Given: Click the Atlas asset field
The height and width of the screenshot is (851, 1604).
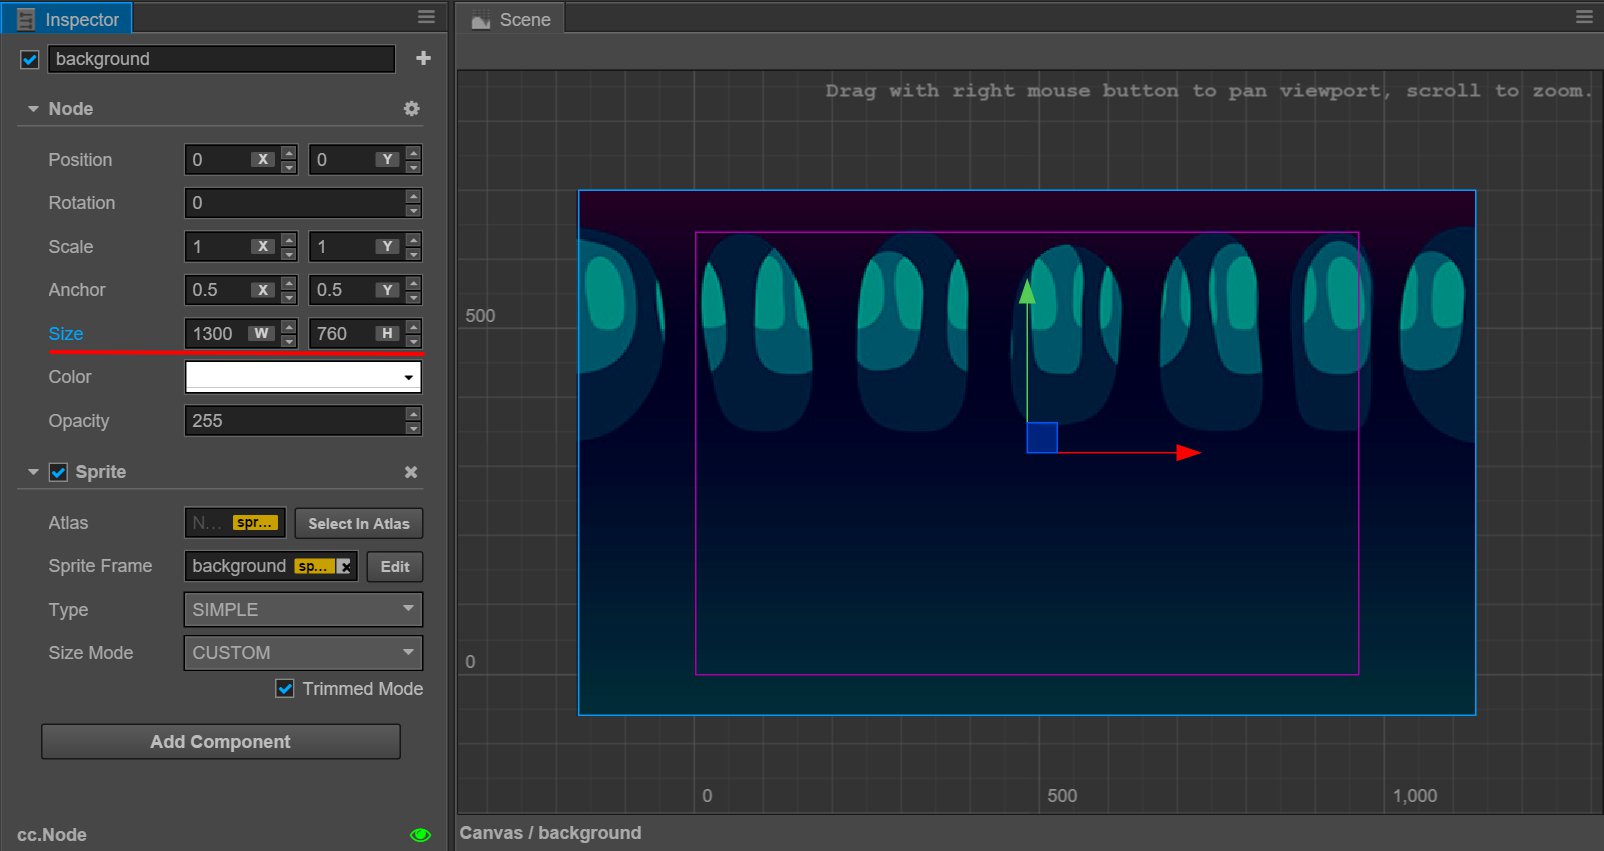Looking at the screenshot, I should coord(235,523).
